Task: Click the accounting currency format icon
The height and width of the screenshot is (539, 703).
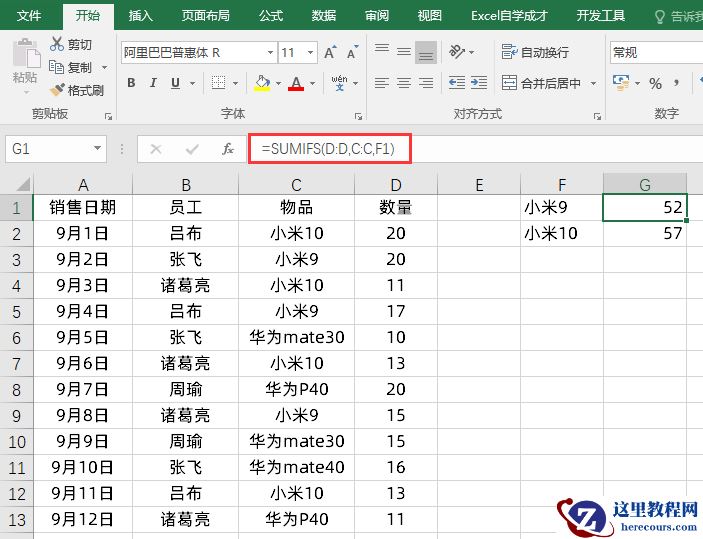Action: (621, 83)
